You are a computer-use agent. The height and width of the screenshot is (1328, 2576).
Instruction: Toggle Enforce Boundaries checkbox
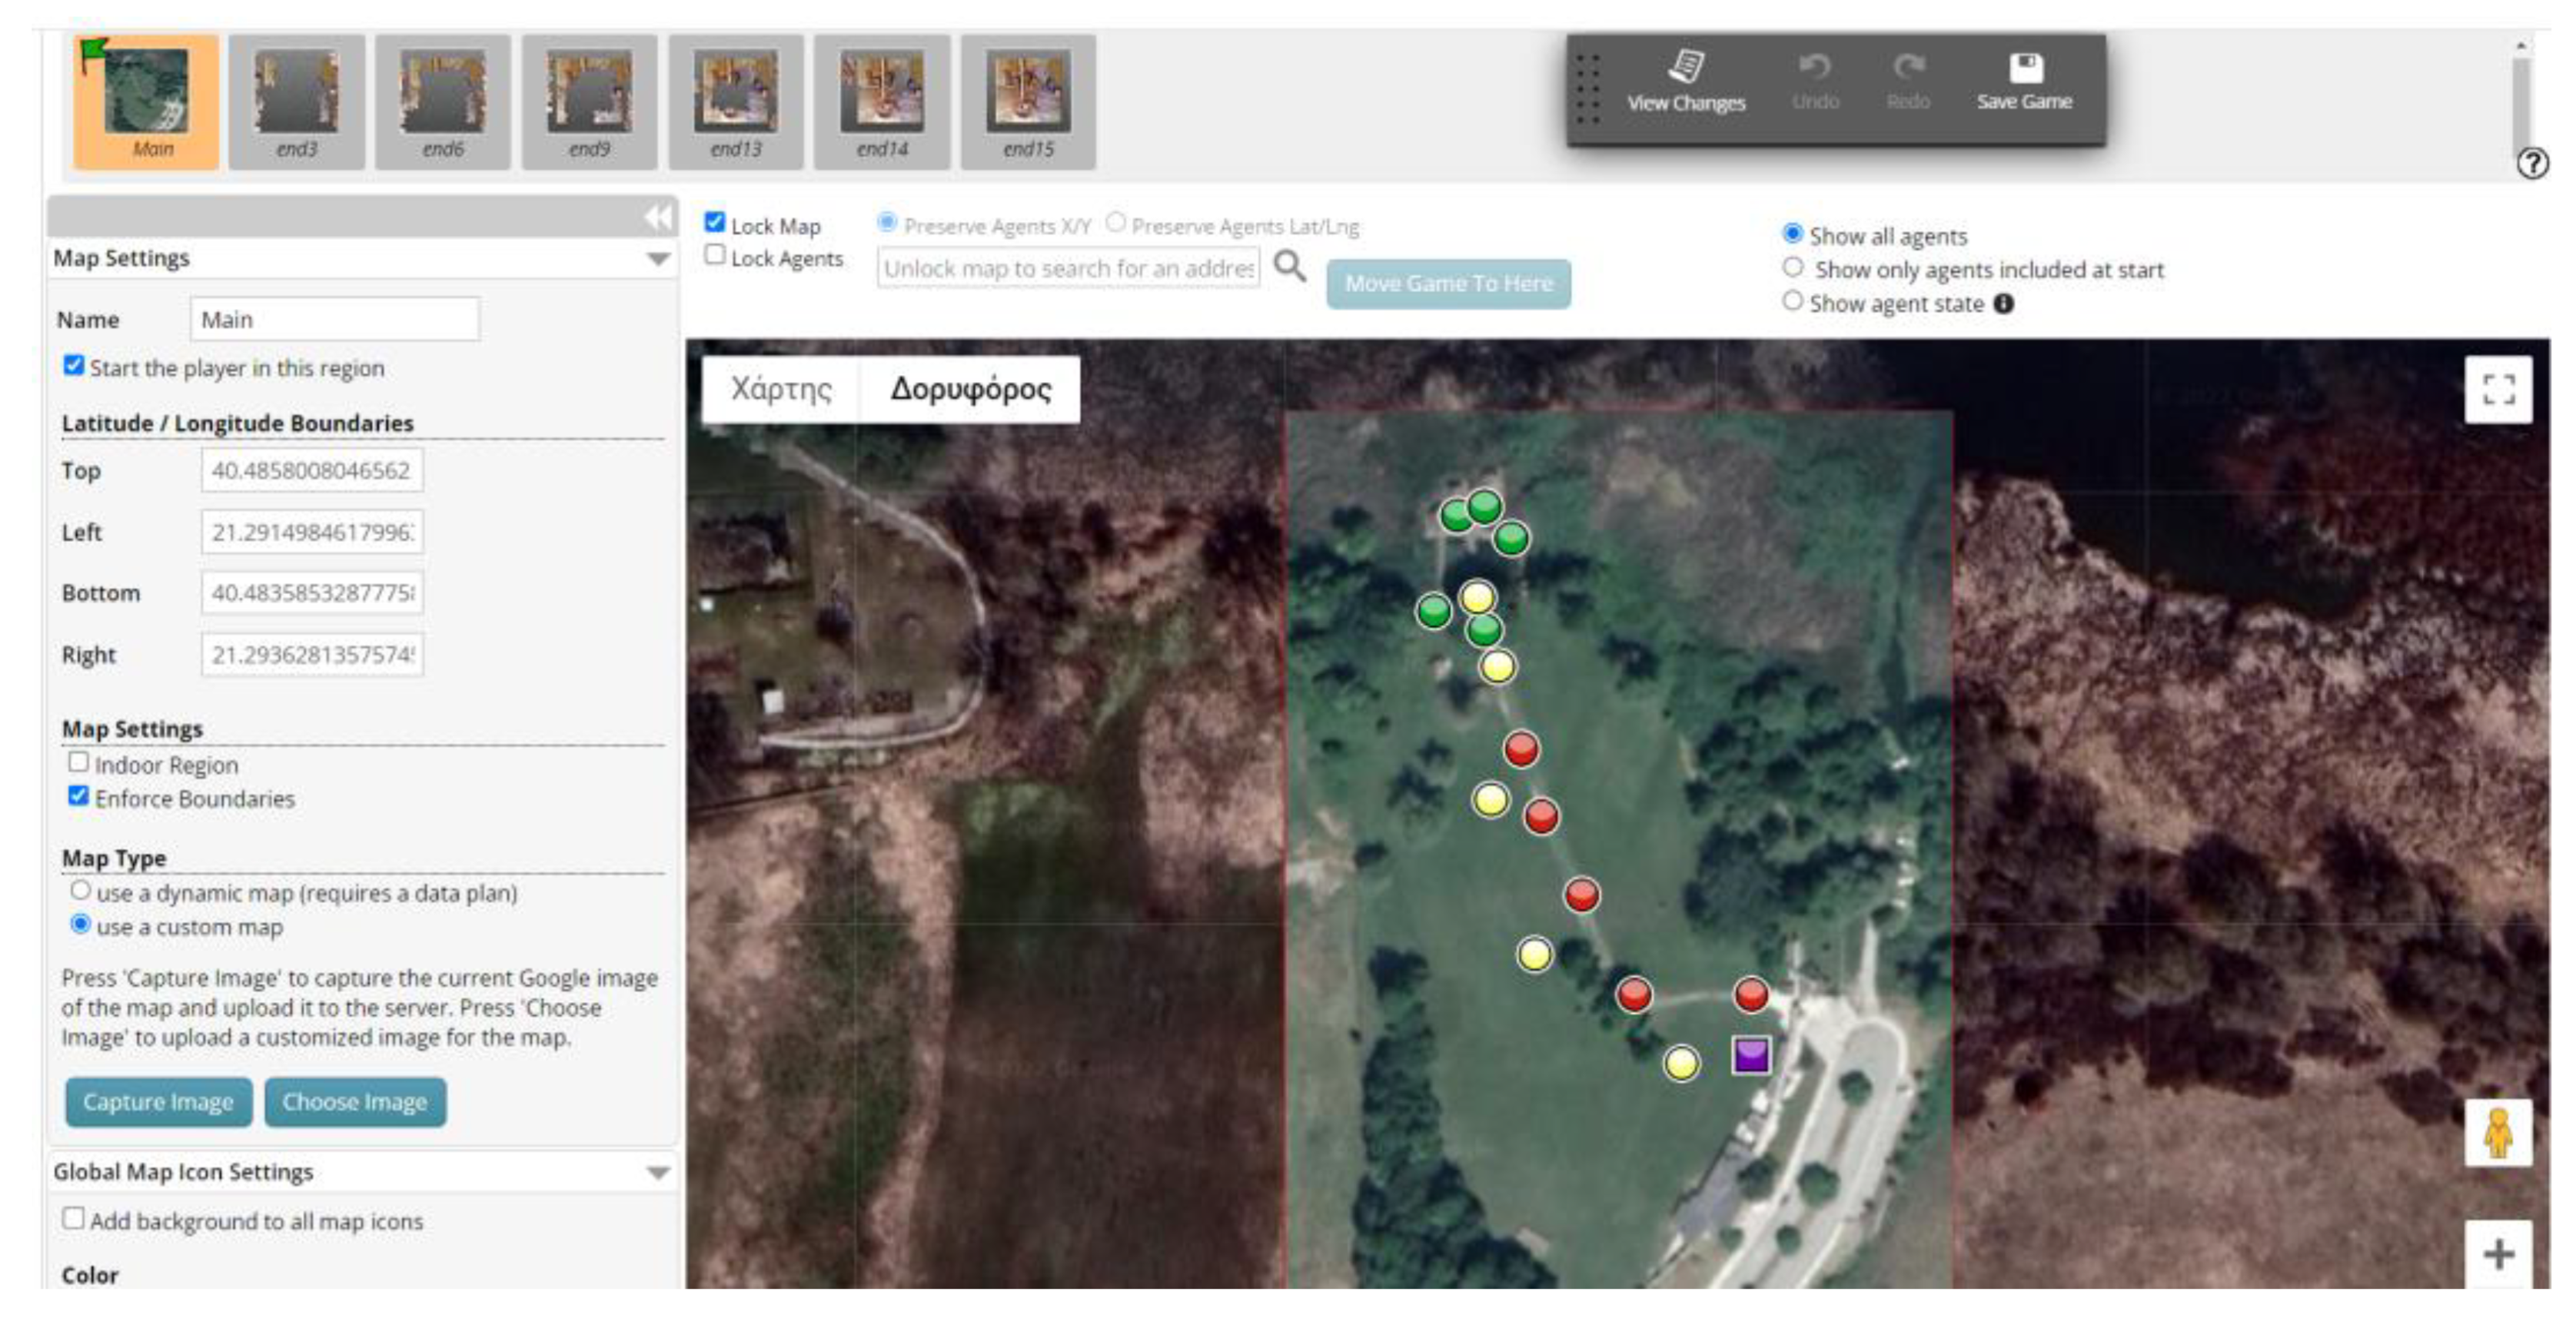point(78,796)
